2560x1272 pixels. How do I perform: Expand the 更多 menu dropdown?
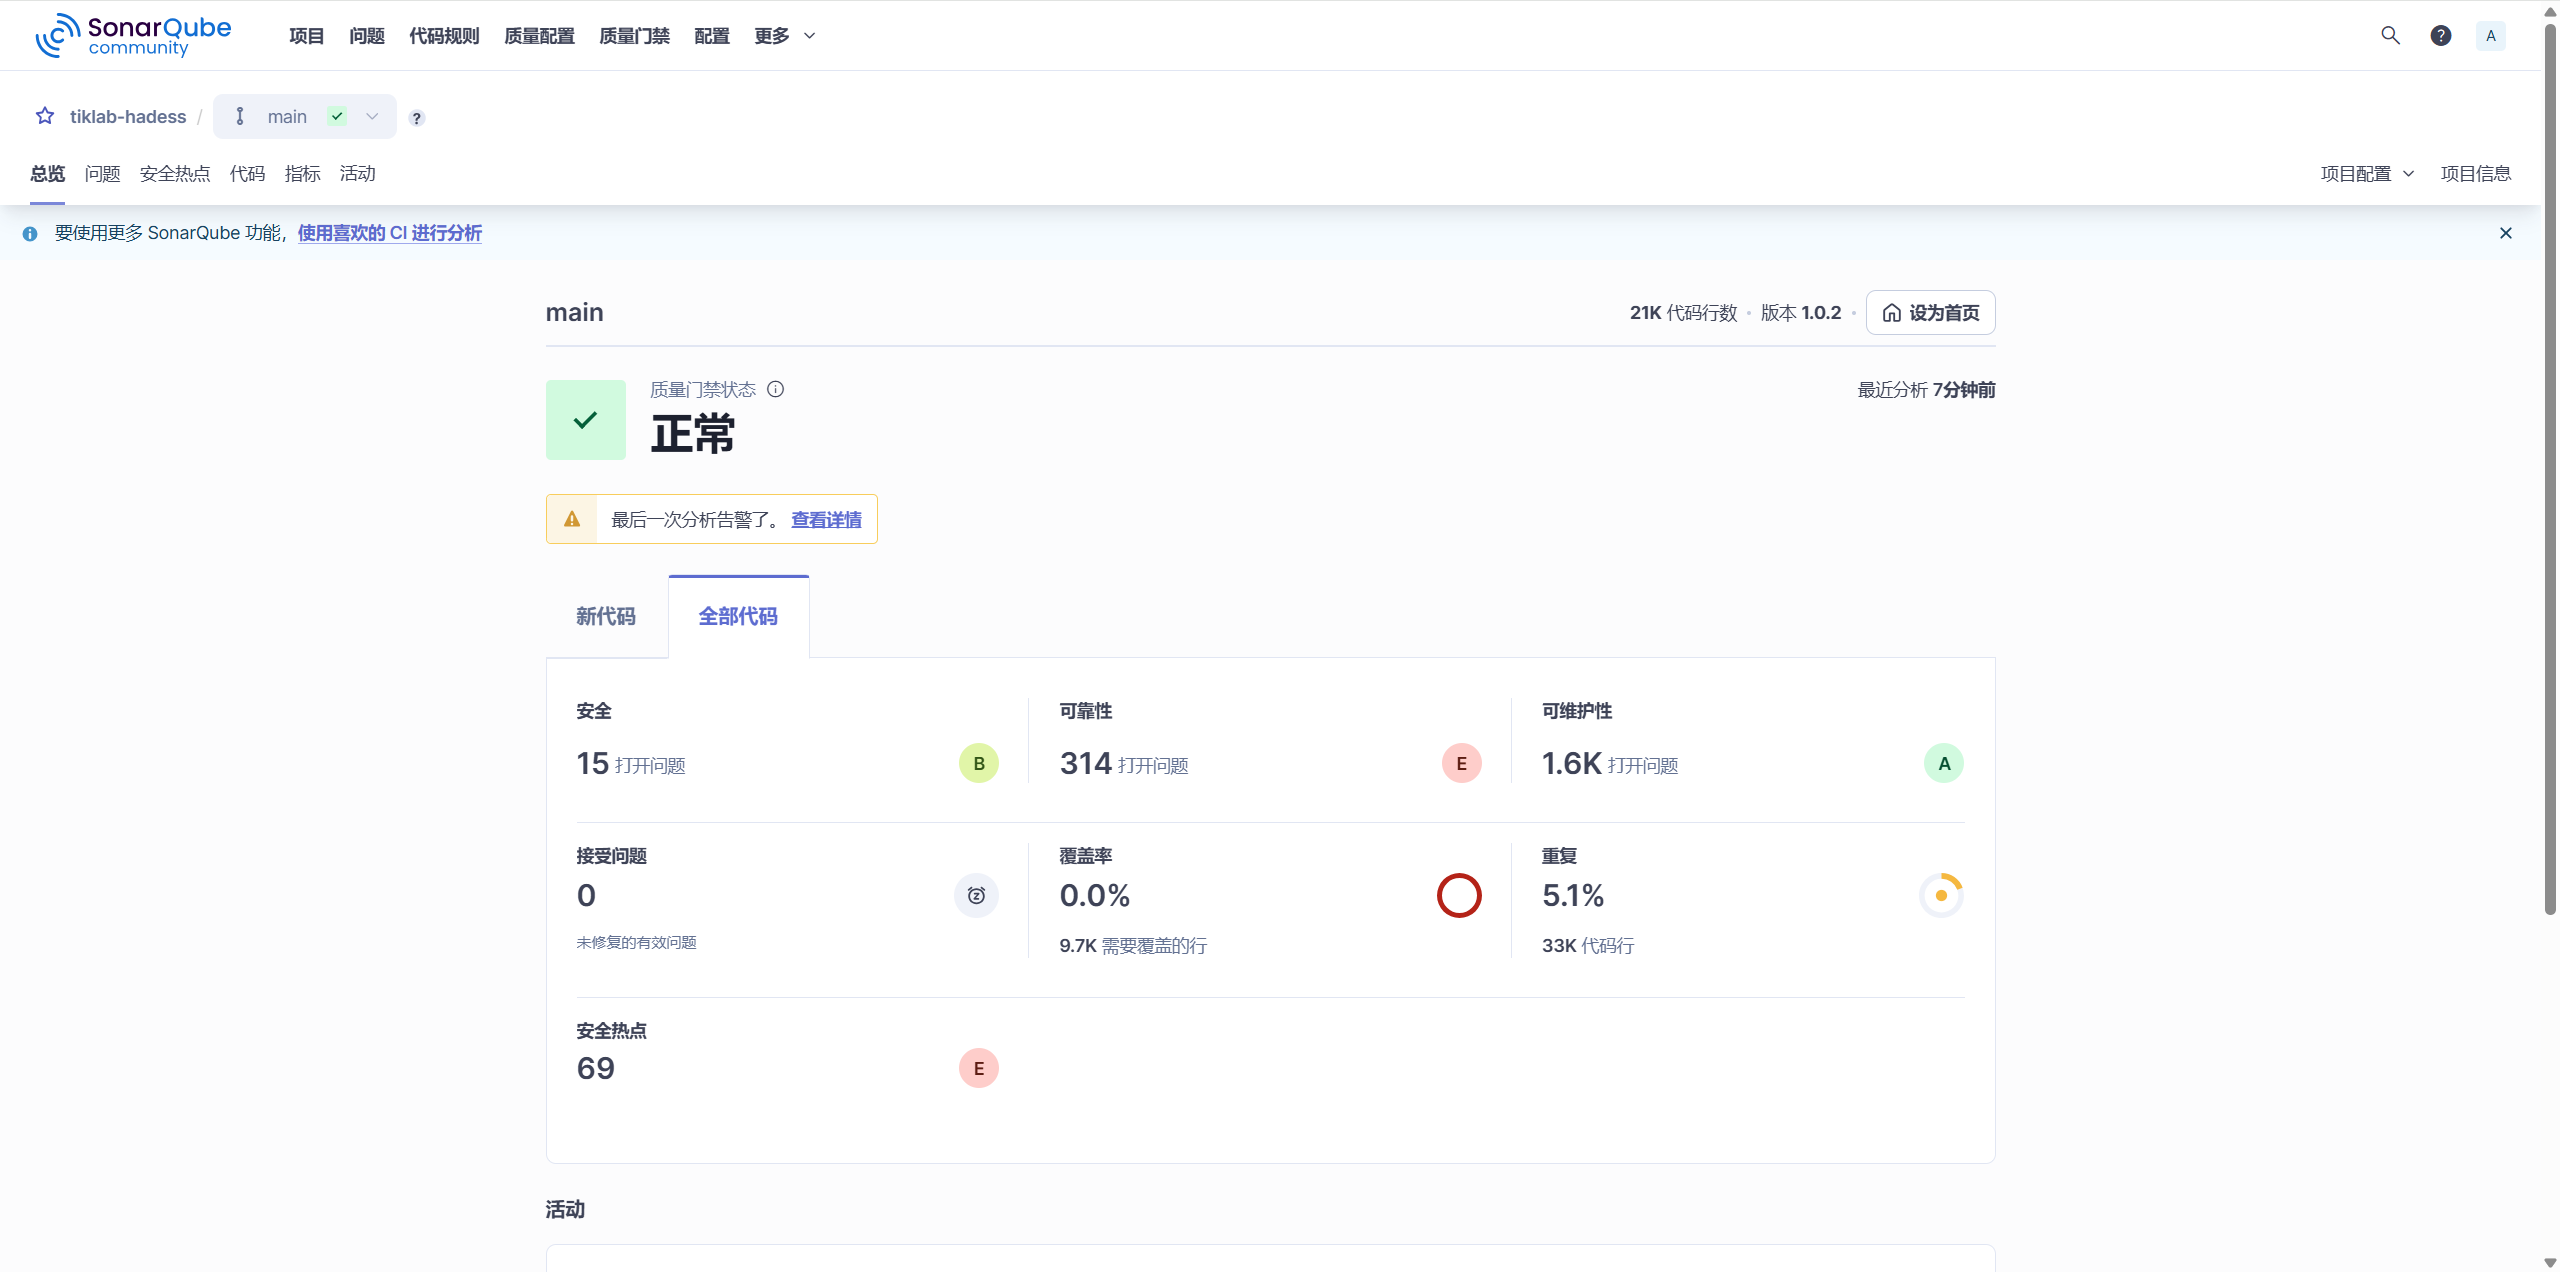[x=785, y=36]
